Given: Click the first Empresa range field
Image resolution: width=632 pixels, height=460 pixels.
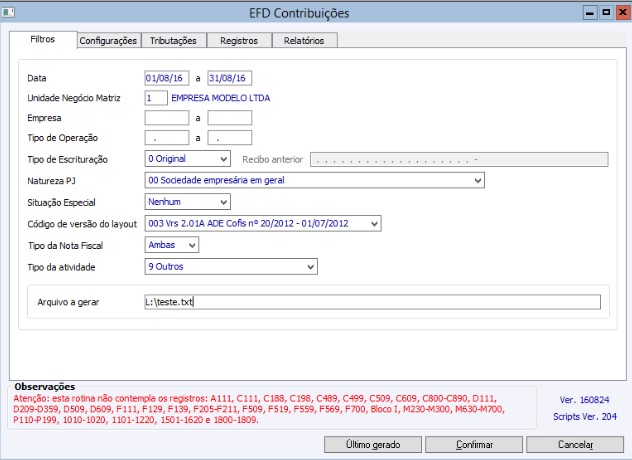Looking at the screenshot, I should click(167, 118).
